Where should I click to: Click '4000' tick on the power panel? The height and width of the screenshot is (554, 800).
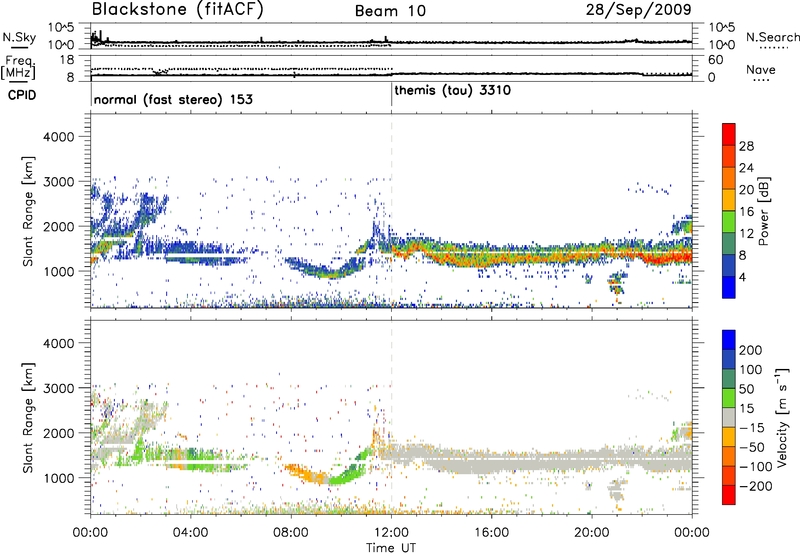58,137
